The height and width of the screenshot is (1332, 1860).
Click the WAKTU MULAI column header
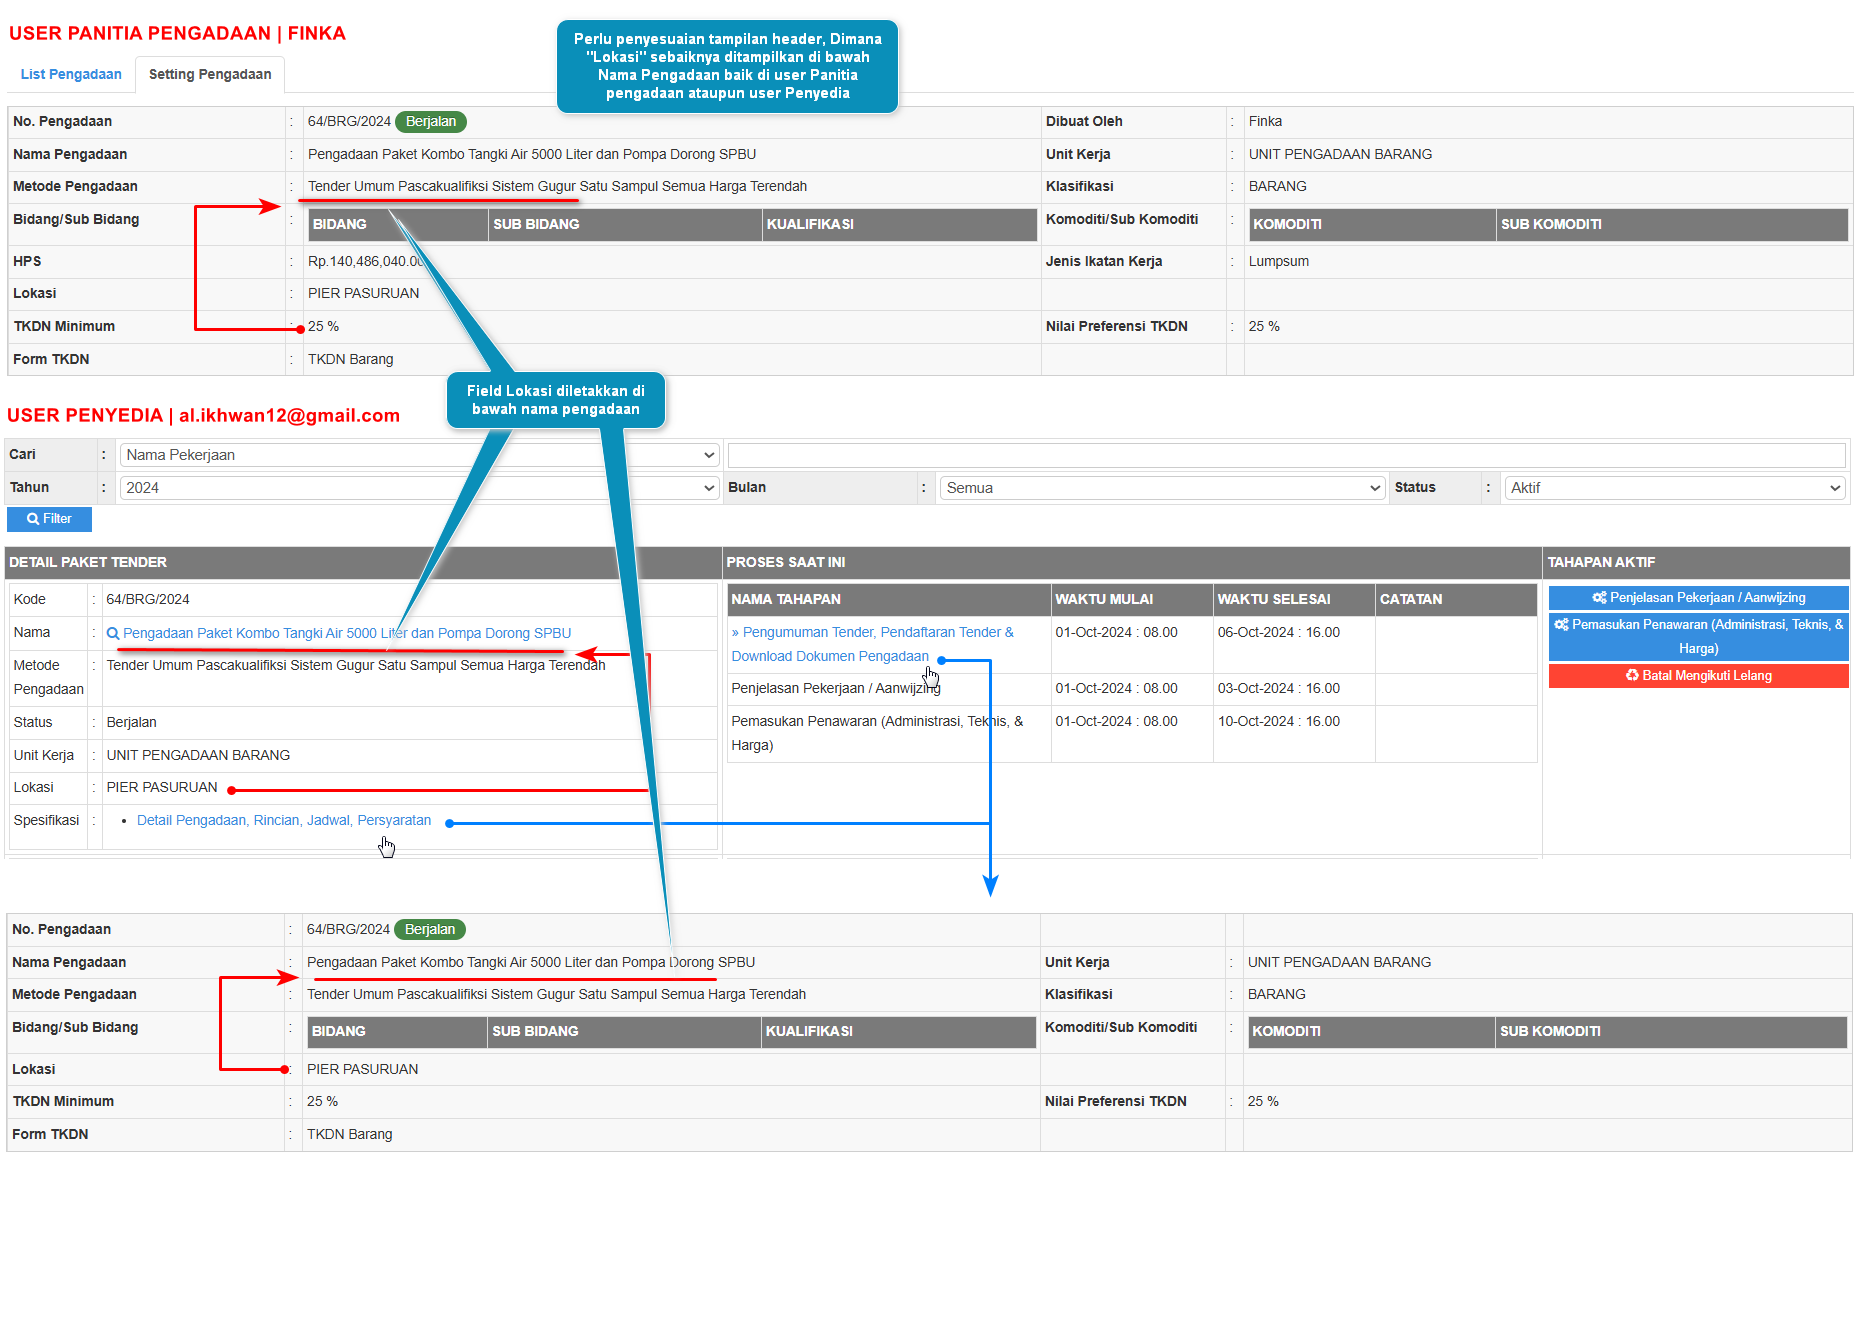point(1132,599)
